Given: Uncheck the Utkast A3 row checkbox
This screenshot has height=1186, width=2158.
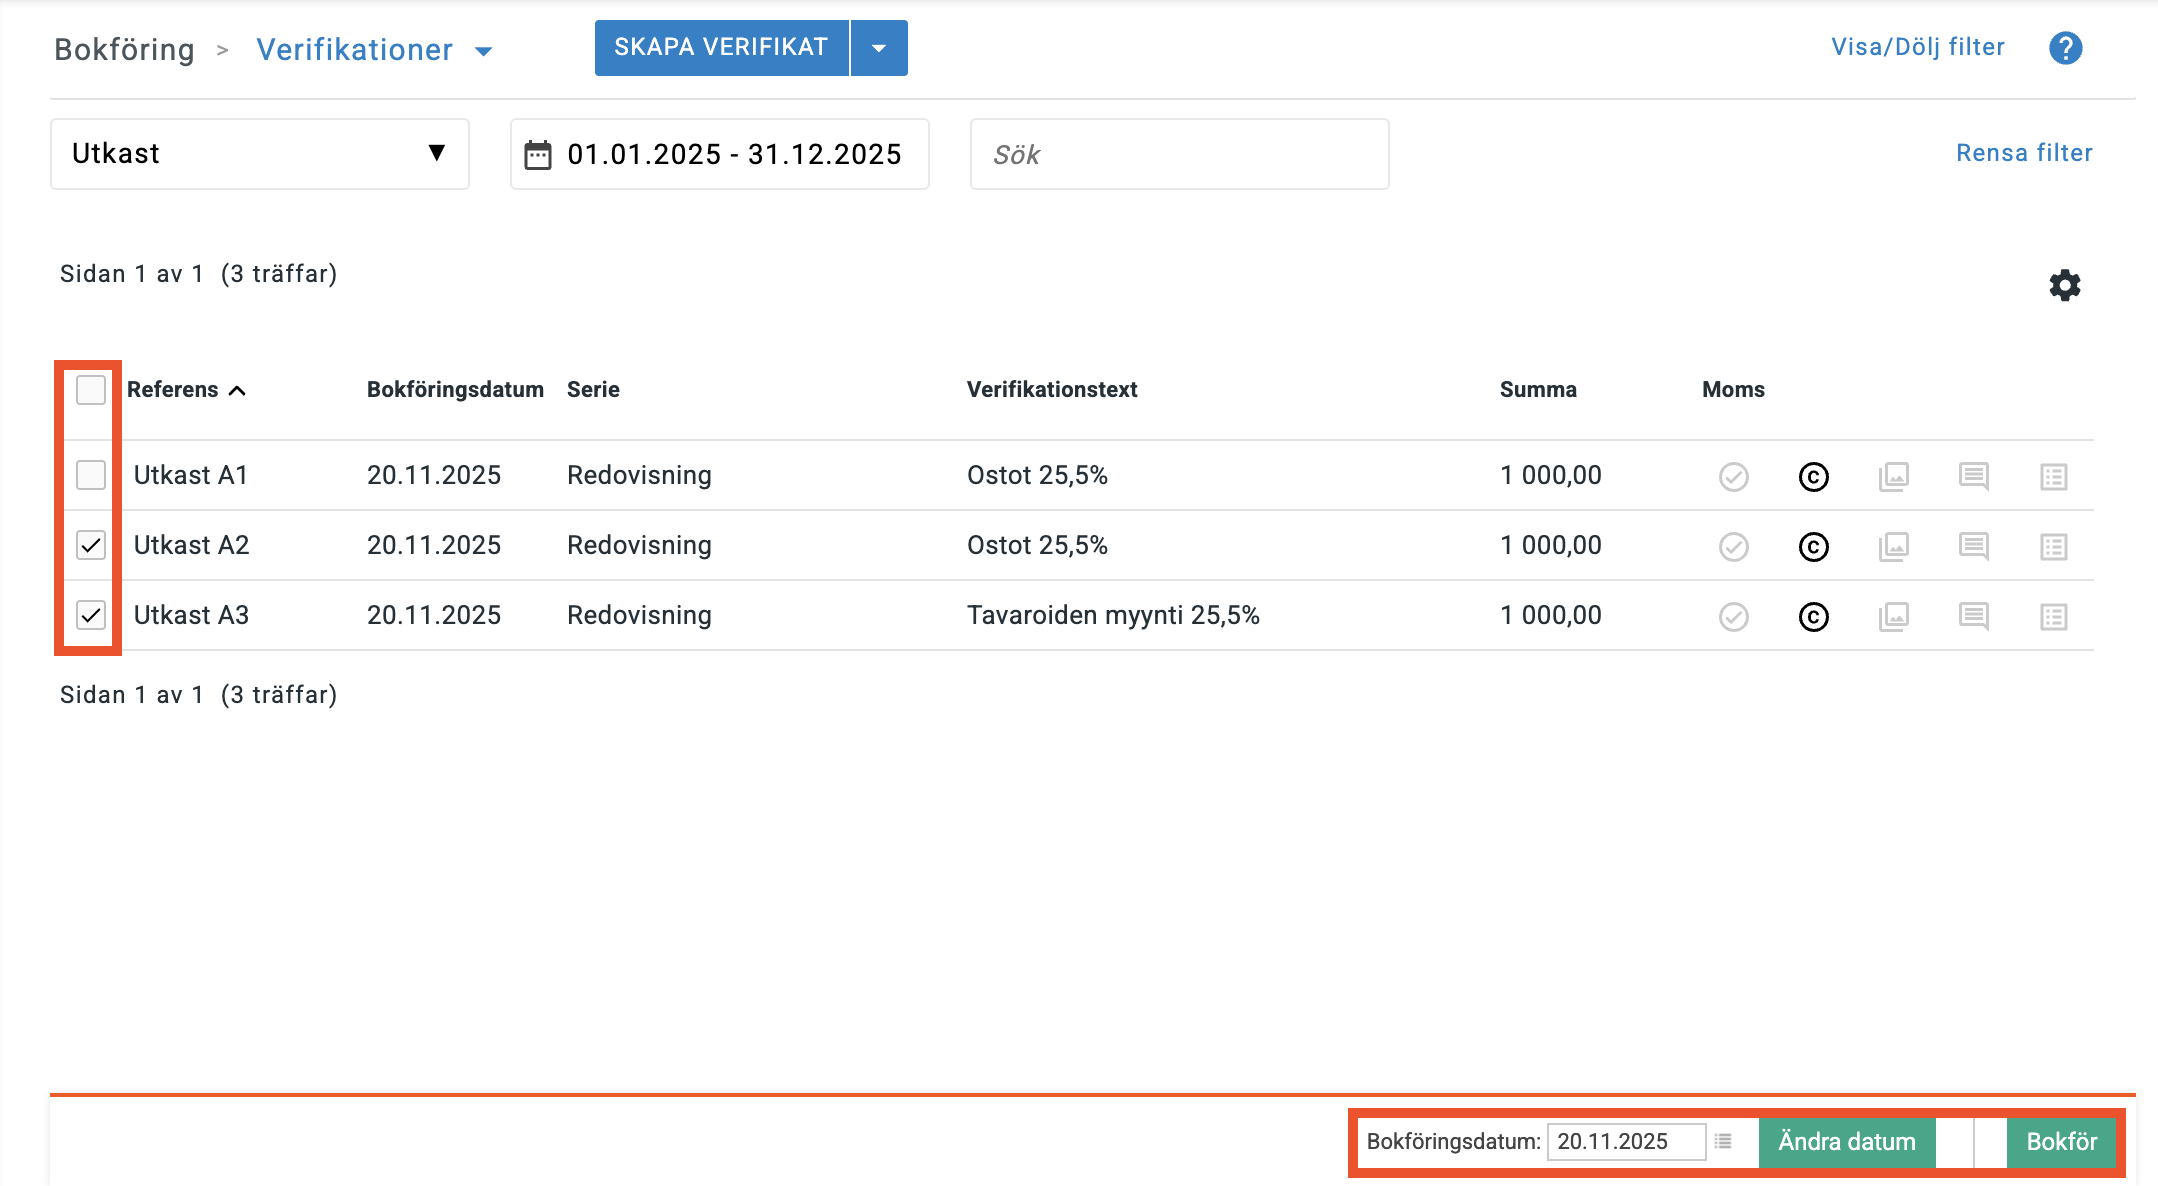Looking at the screenshot, I should click(91, 615).
